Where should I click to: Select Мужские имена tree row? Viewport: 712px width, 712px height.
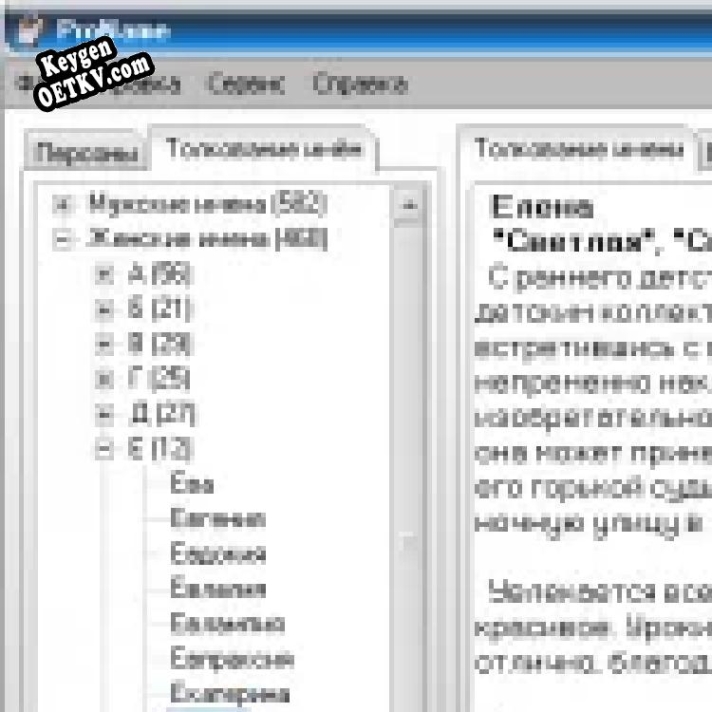tap(208, 204)
